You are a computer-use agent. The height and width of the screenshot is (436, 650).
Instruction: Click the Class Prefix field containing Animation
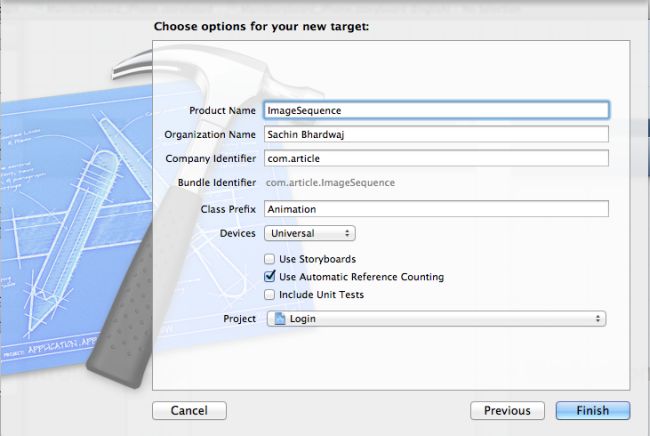pyautogui.click(x=436, y=209)
